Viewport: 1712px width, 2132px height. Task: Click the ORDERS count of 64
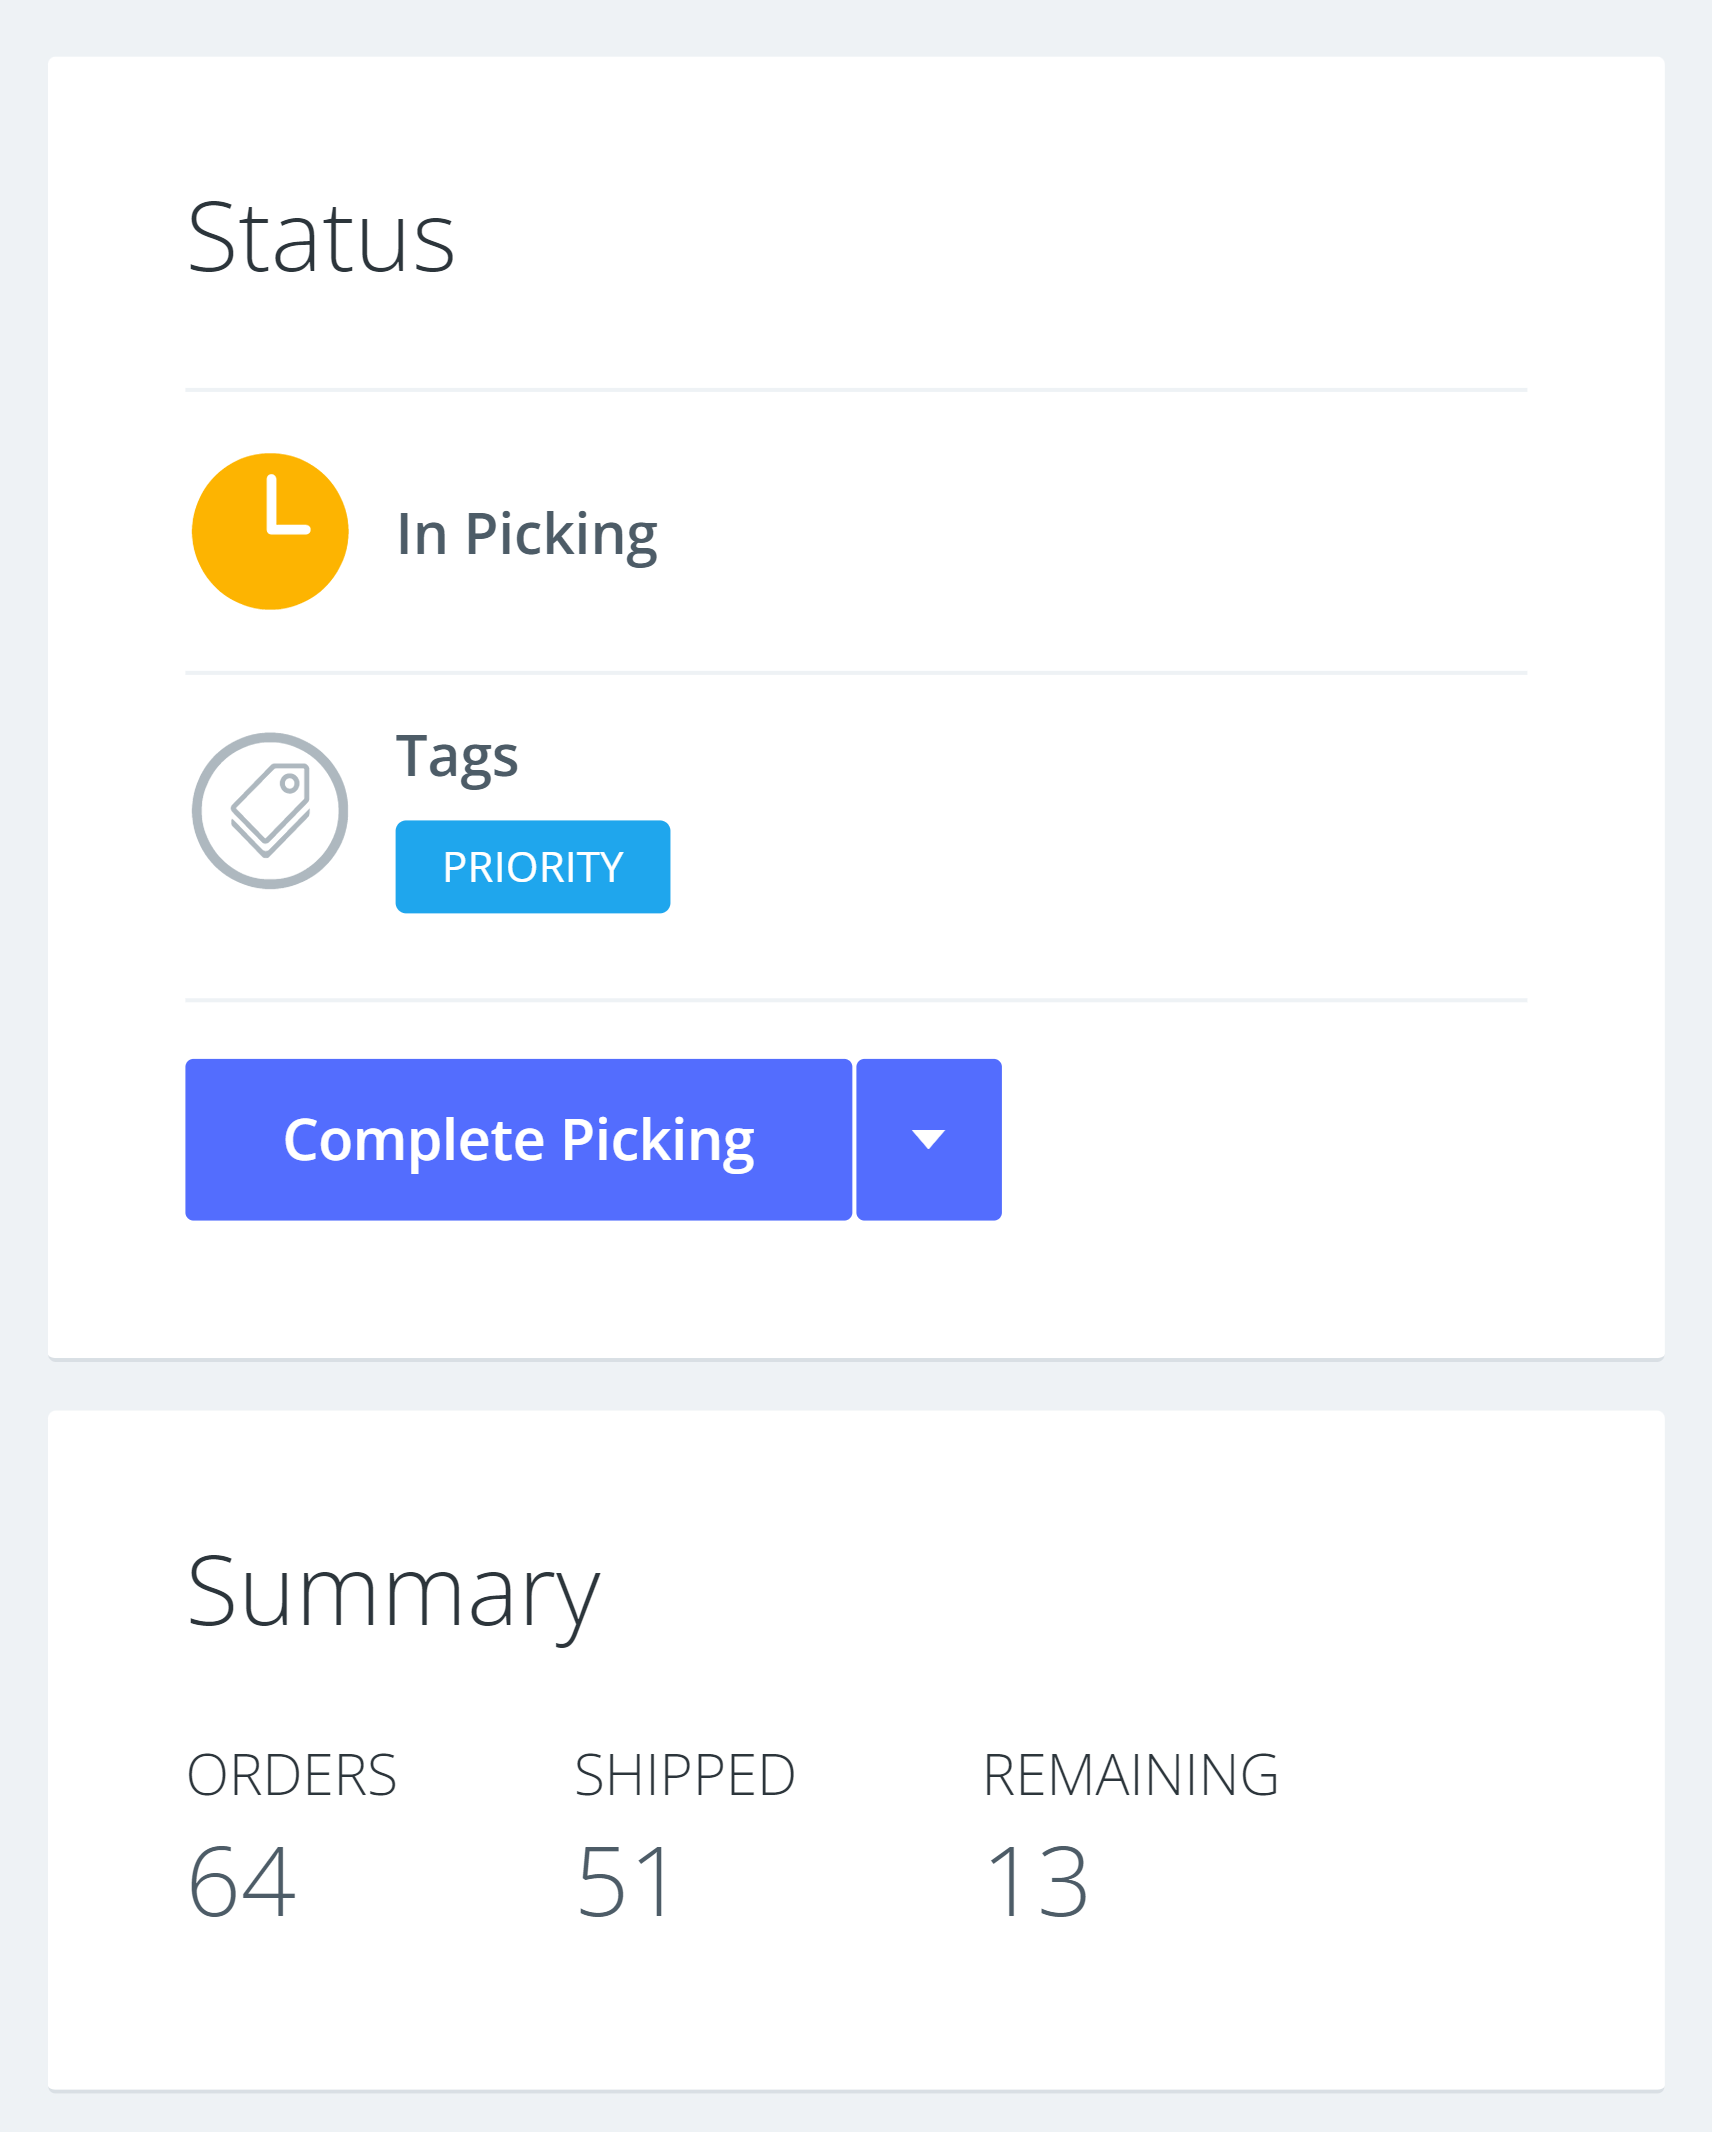(241, 1881)
